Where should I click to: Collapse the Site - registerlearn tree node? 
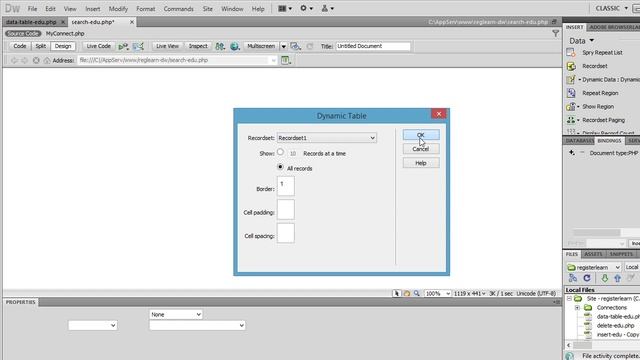pyautogui.click(x=569, y=299)
